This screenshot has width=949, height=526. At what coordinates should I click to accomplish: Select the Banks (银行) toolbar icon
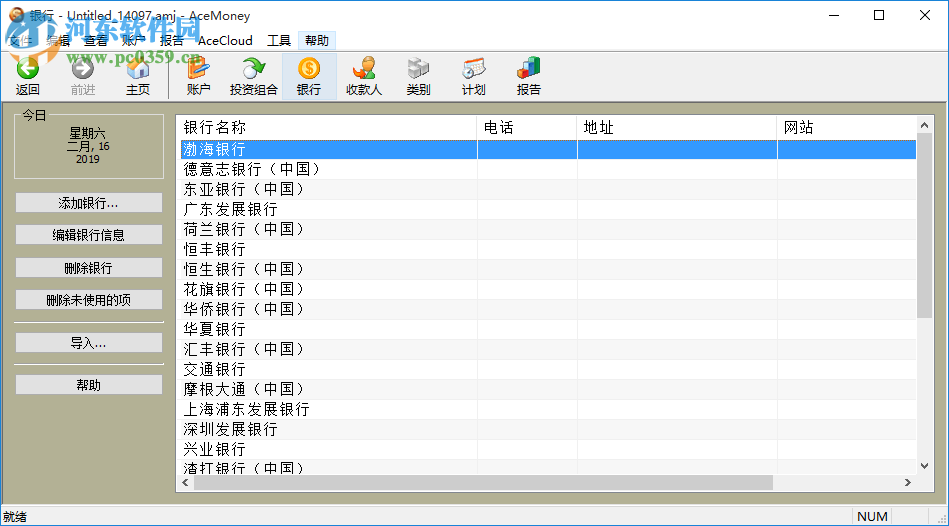[309, 76]
